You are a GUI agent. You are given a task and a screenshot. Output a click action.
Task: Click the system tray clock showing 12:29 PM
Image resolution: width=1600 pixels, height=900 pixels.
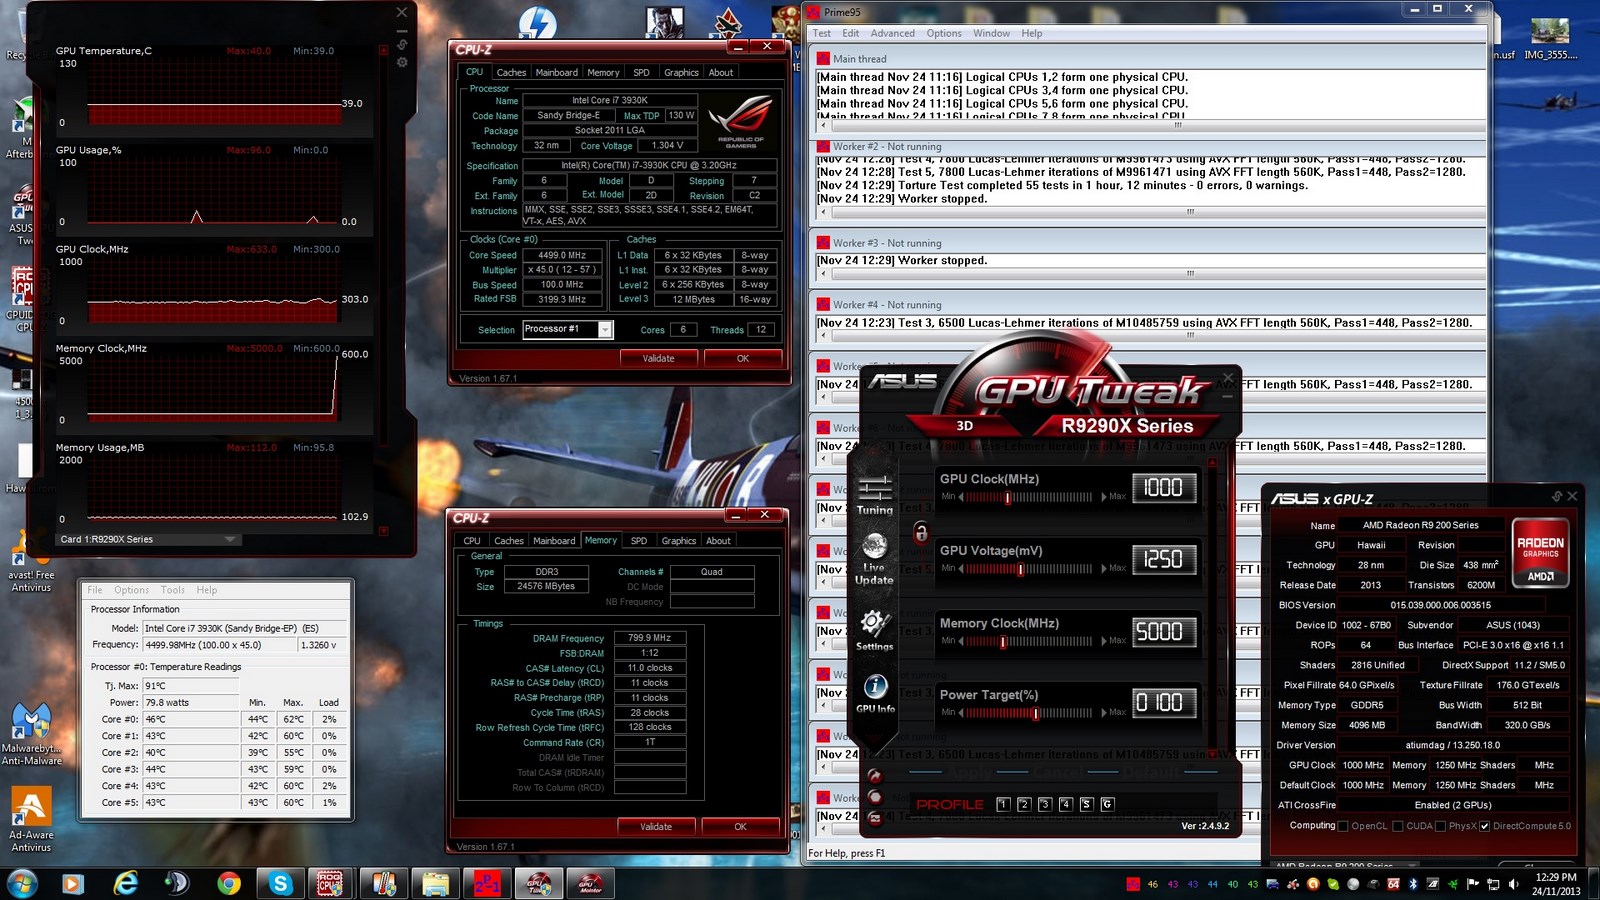[x=1555, y=884]
